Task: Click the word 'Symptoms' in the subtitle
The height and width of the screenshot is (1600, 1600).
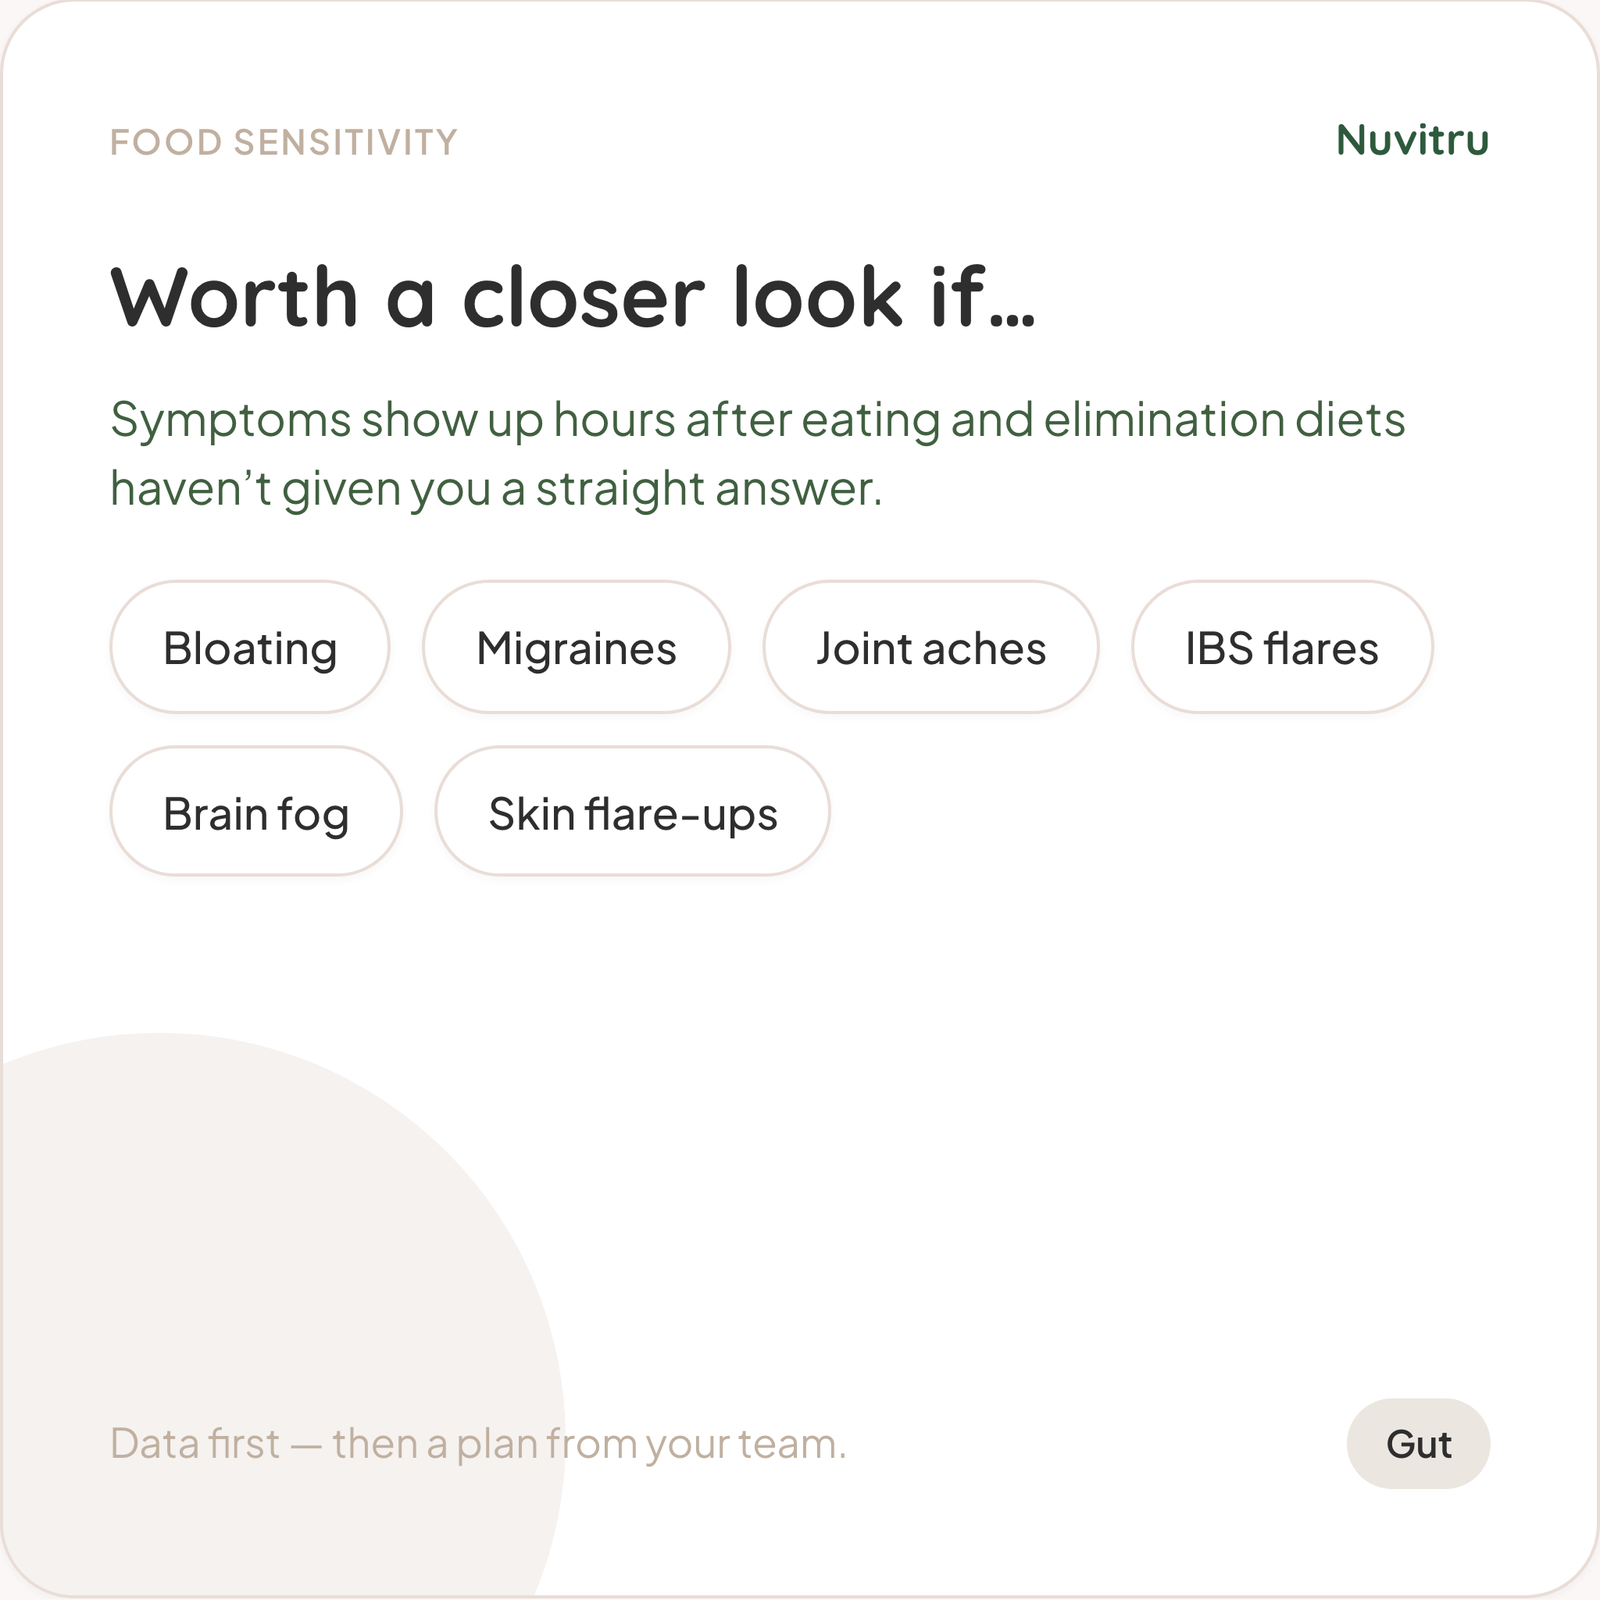Action: [x=231, y=421]
